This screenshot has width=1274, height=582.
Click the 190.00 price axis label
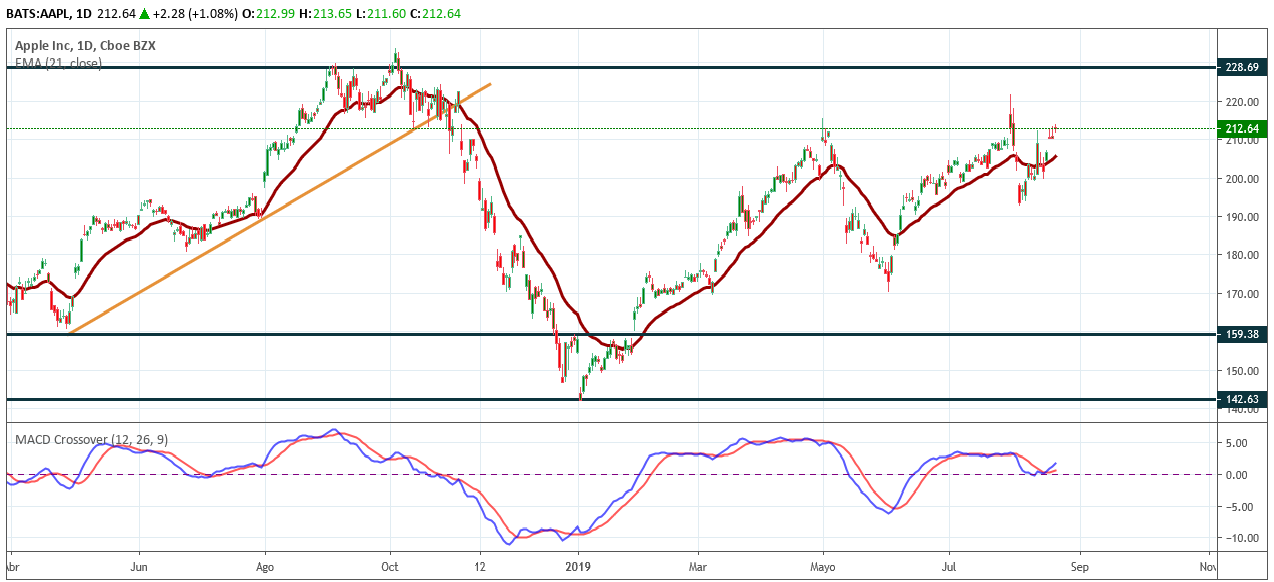point(1242,217)
